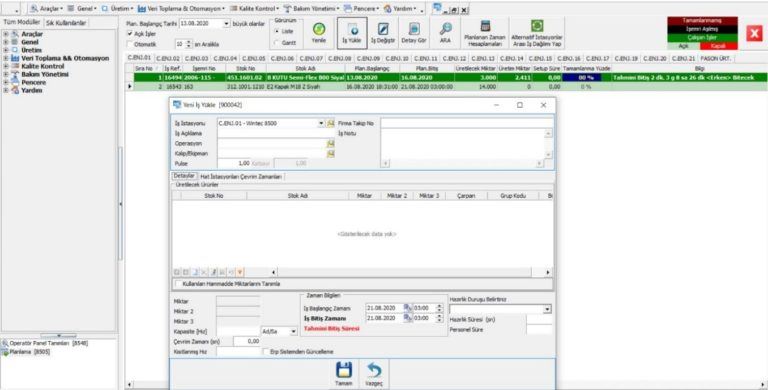The width and height of the screenshot is (768, 390).
Task: Expand the Hazırlık Durugu Belirtiniz dropdown
Action: coord(547,309)
